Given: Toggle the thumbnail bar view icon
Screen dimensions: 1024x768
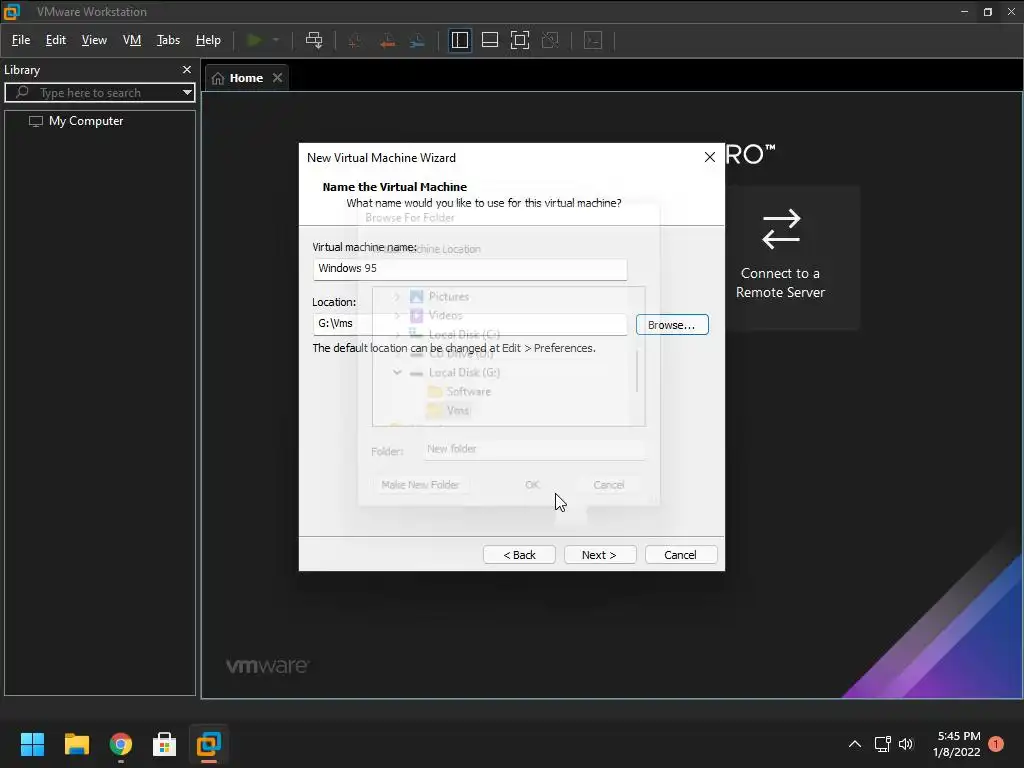Looking at the screenshot, I should [490, 40].
